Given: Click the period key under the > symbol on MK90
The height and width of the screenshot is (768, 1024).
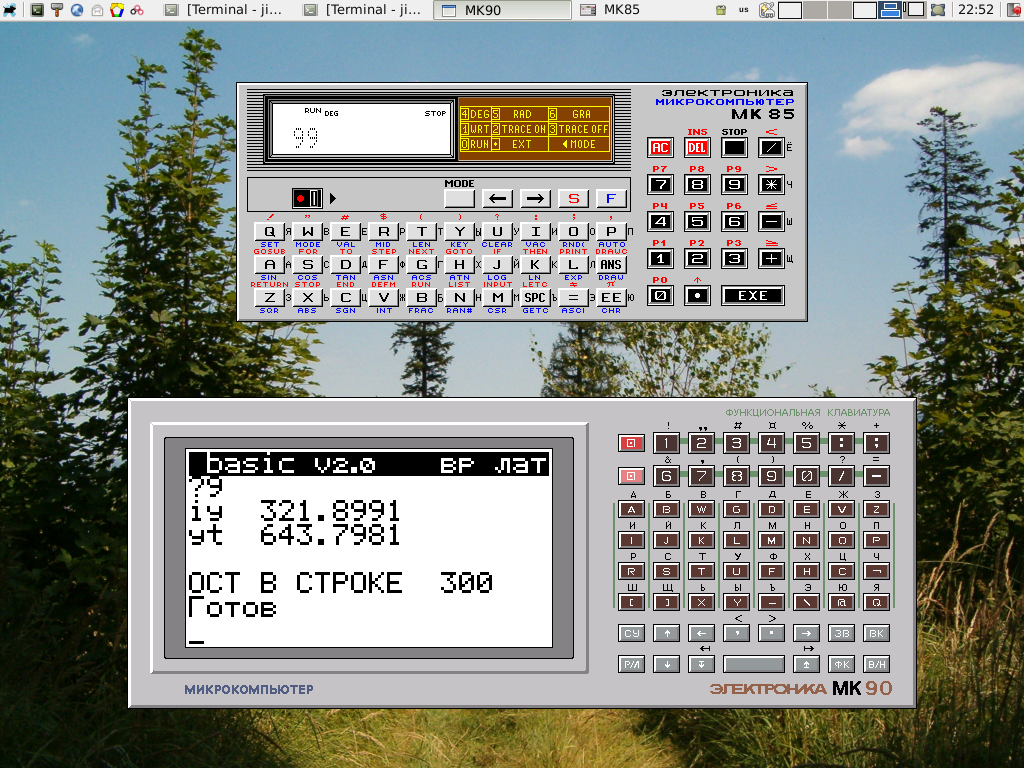Looking at the screenshot, I should pyautogui.click(x=771, y=633).
